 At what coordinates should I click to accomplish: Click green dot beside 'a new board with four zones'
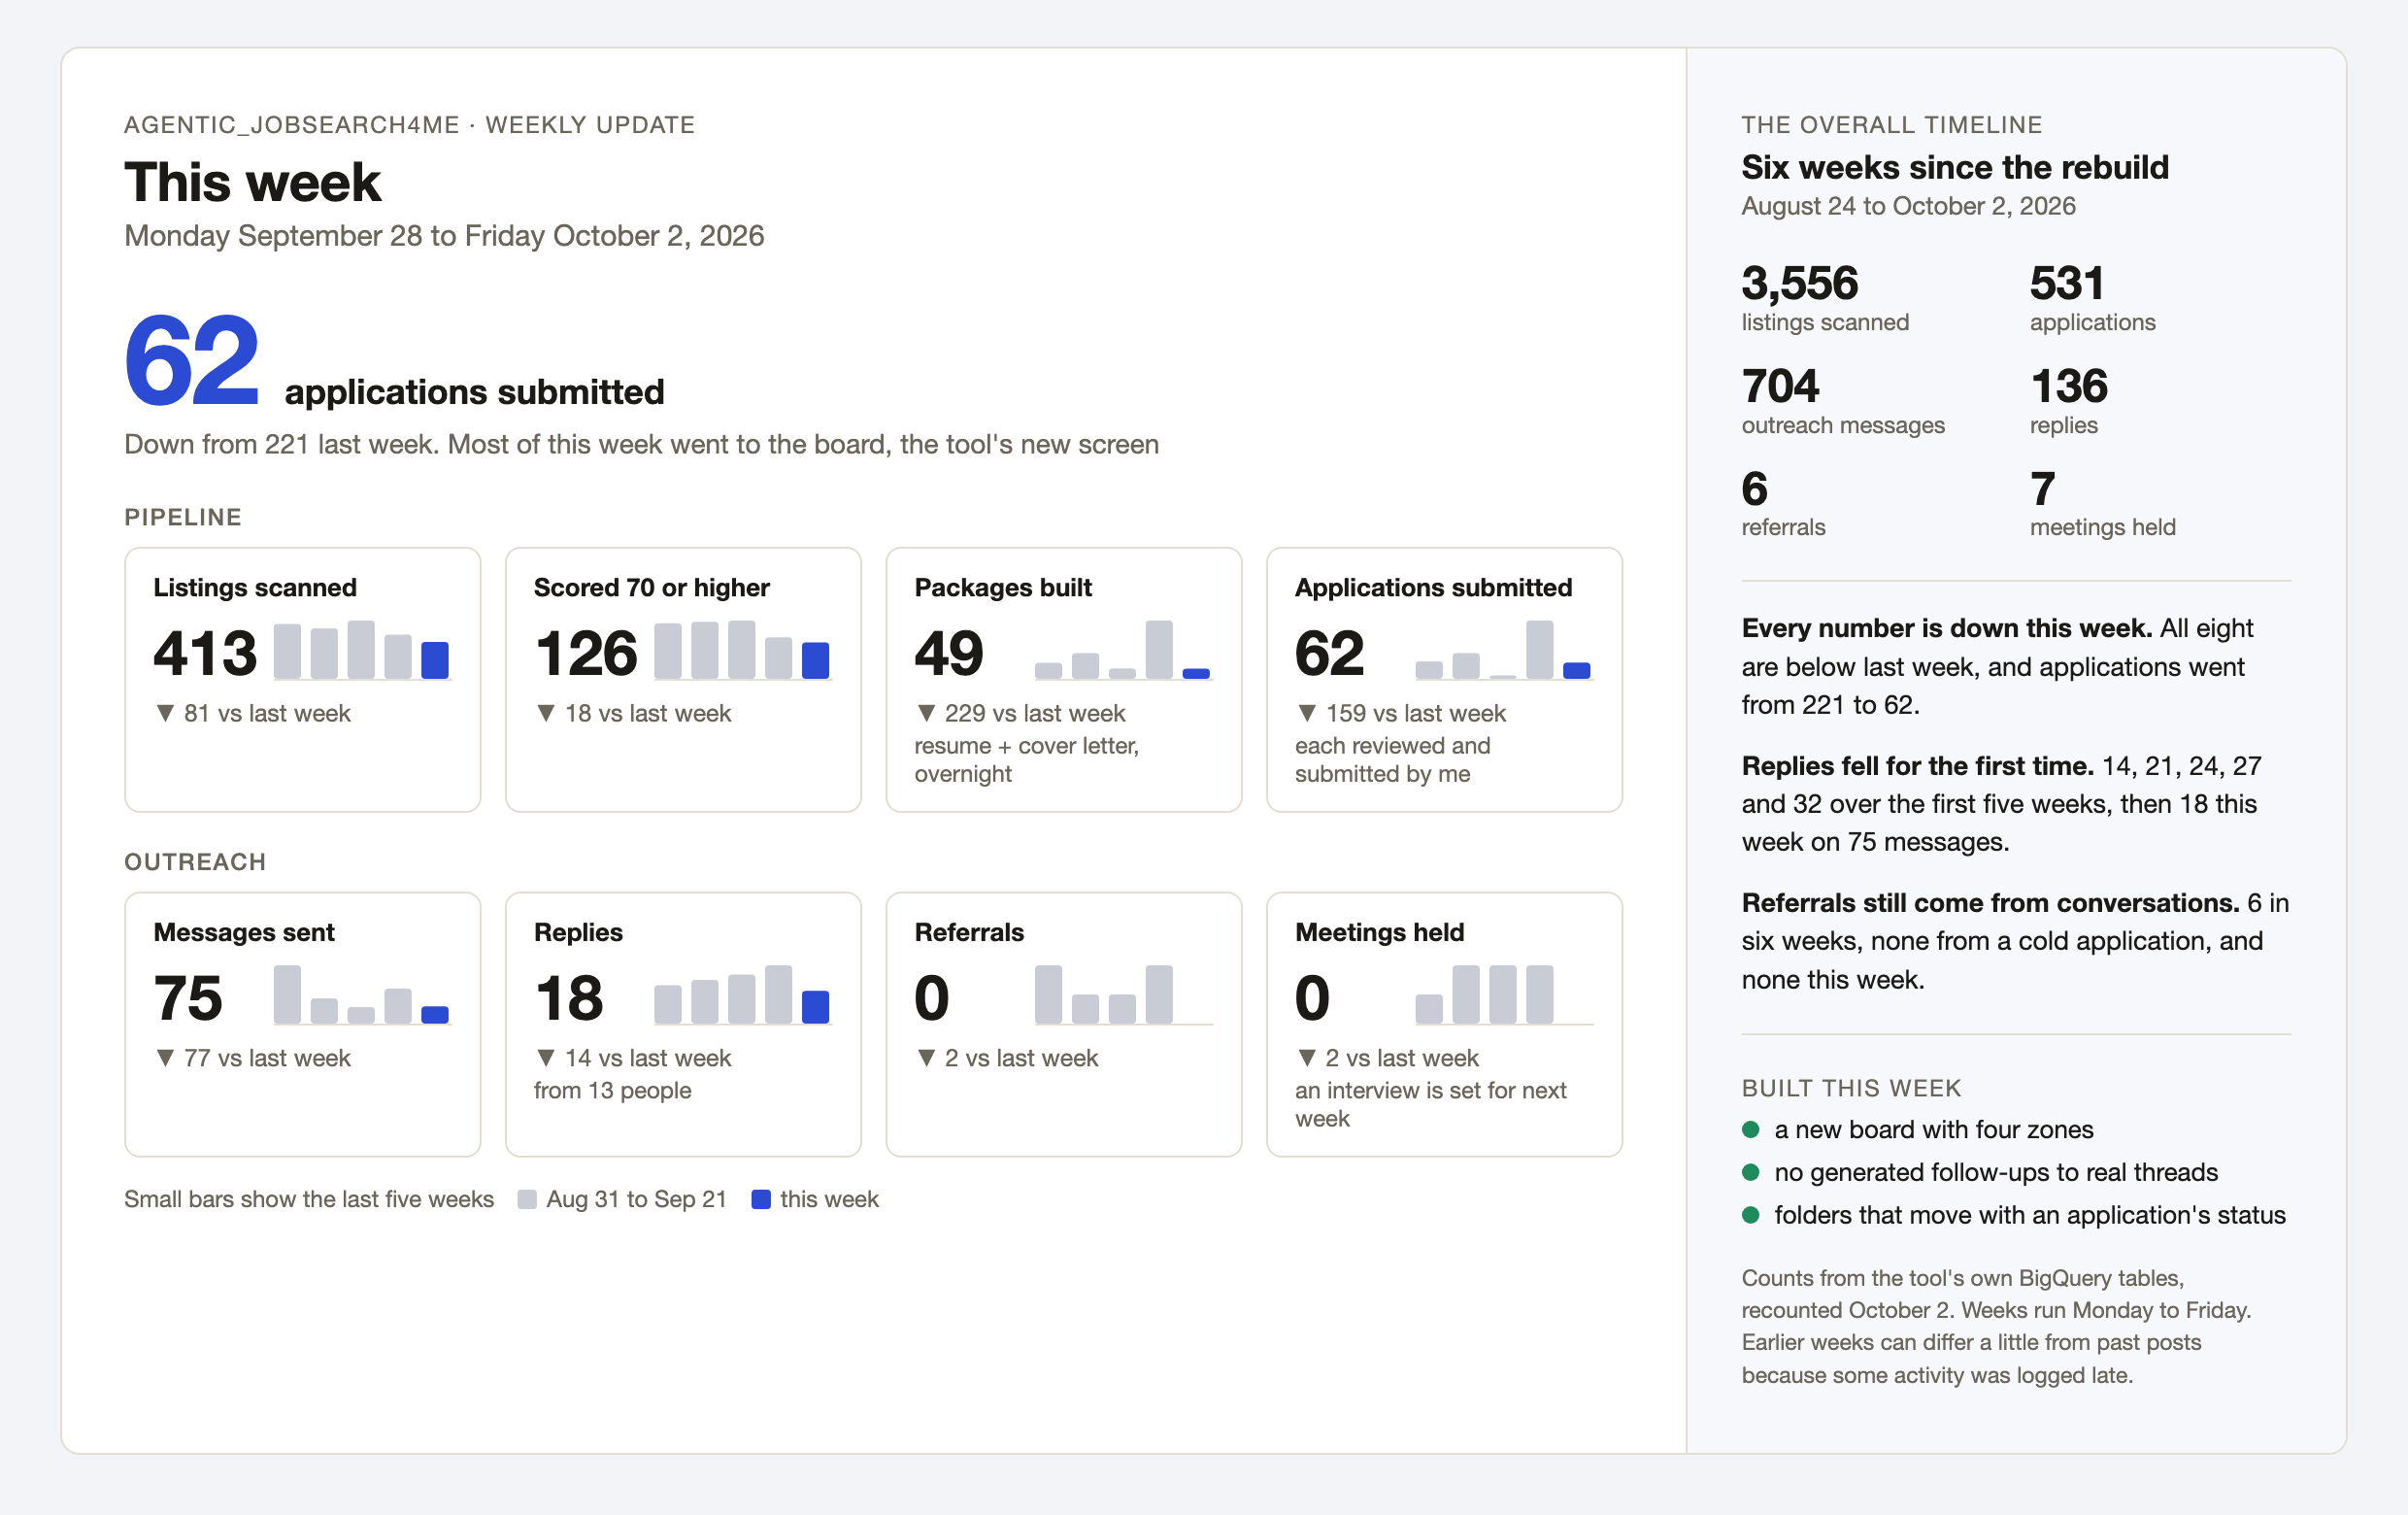tap(1750, 1130)
